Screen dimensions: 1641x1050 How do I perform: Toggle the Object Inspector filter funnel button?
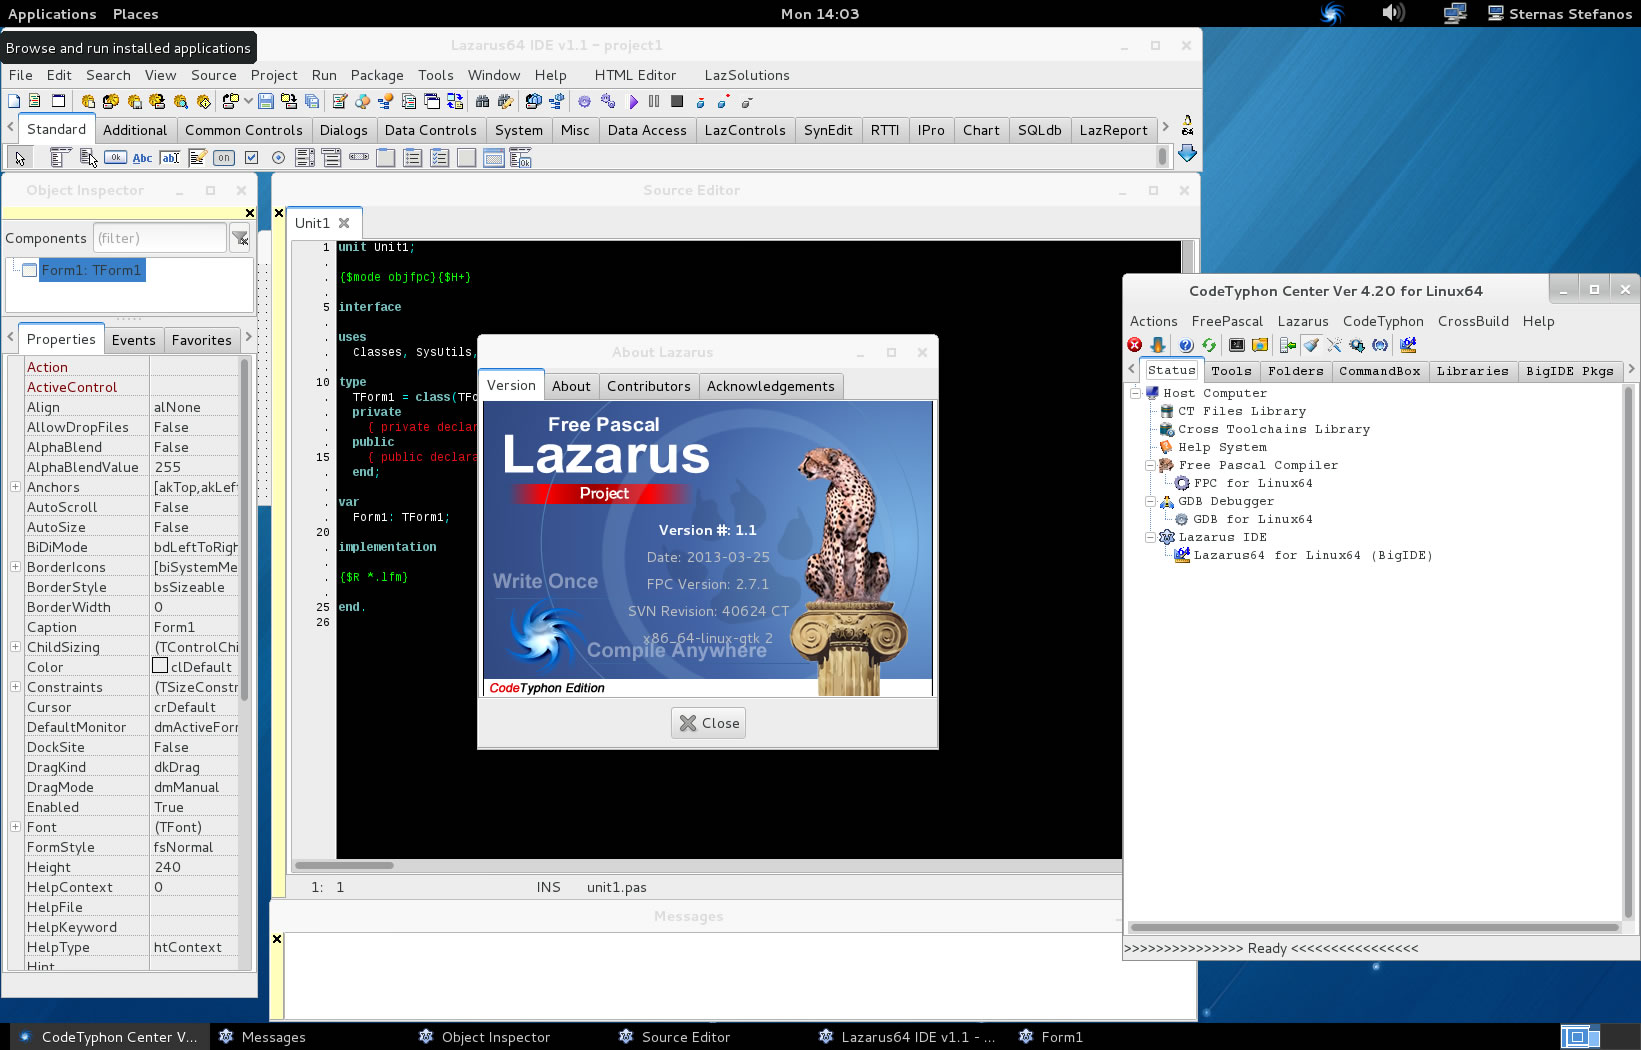click(x=240, y=238)
